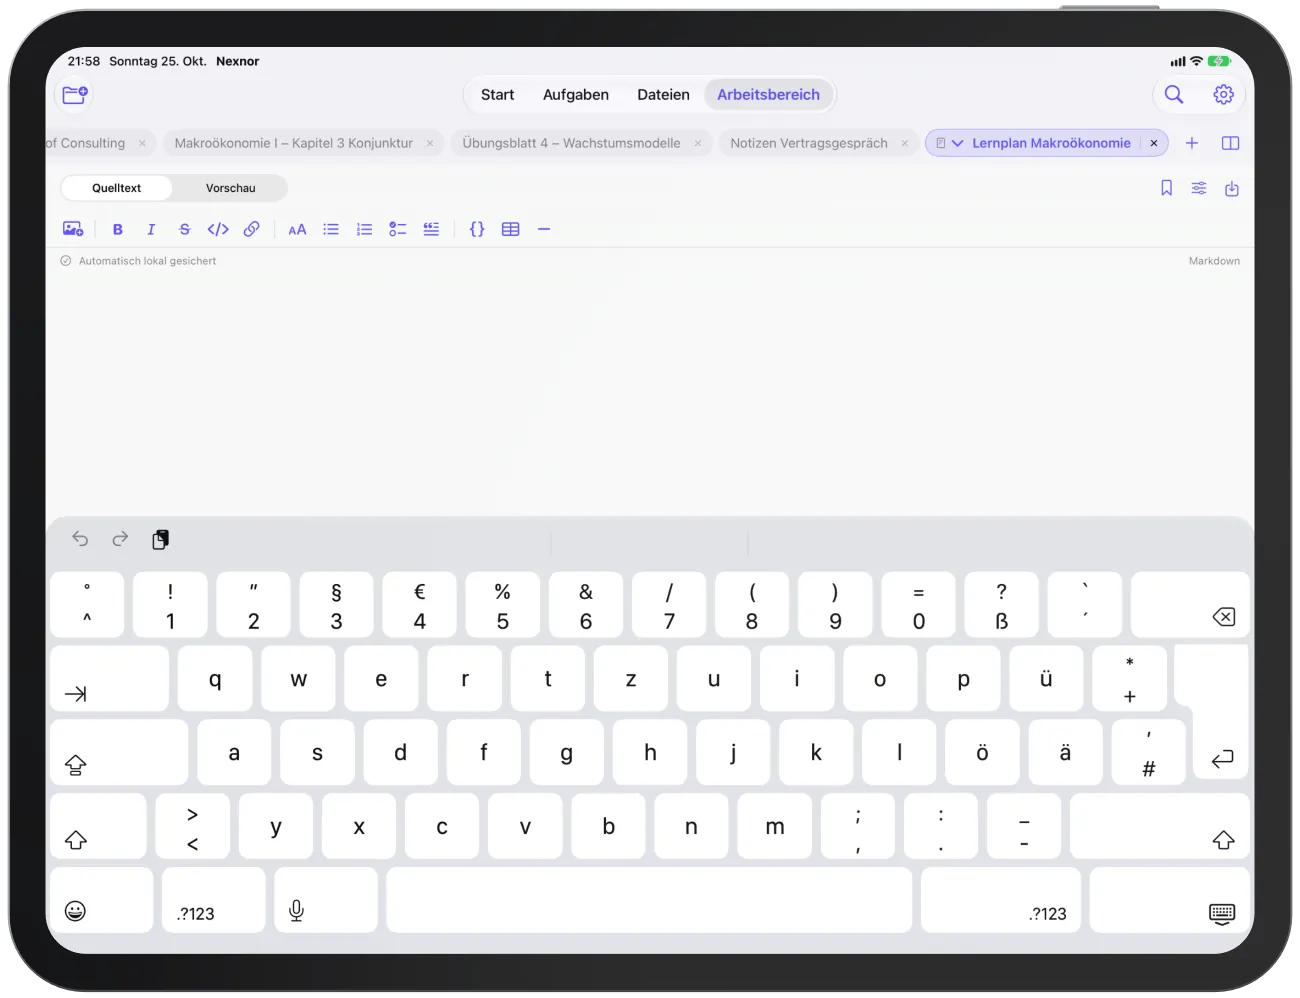
Task: Insert a hyperlink
Action: (252, 229)
